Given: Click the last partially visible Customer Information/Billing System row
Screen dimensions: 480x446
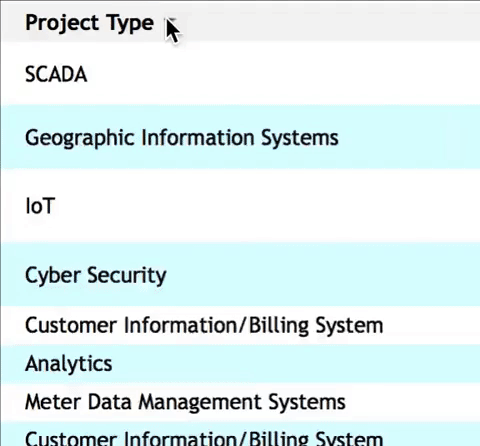Looking at the screenshot, I should point(240,434).
